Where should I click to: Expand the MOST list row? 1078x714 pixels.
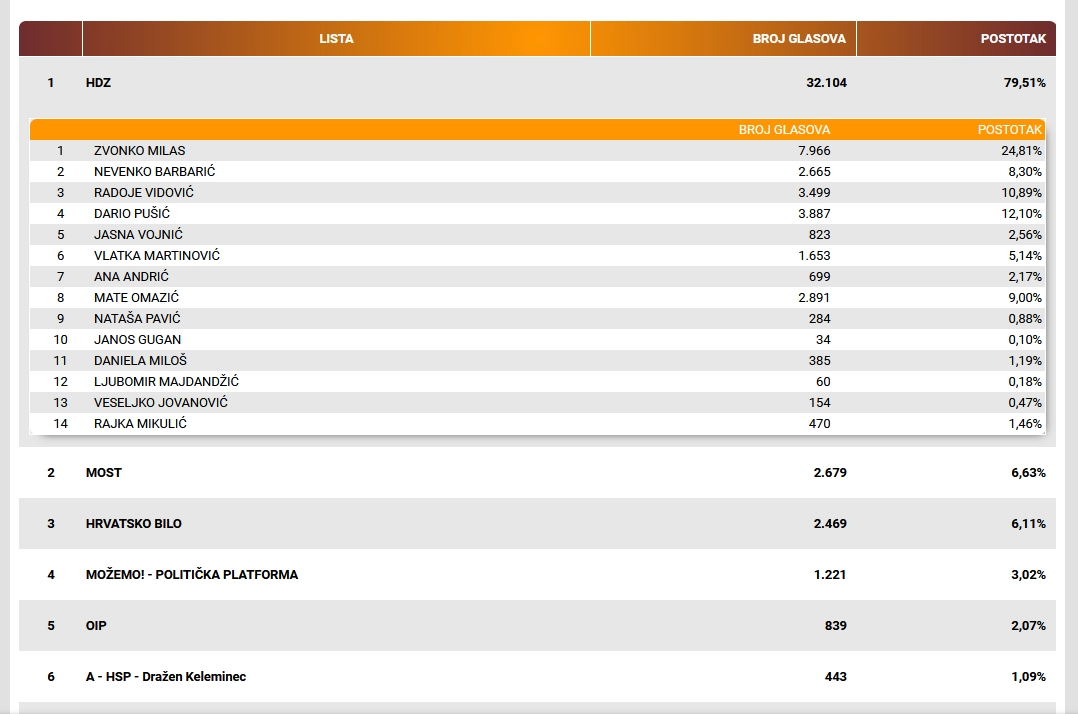pyautogui.click(x=537, y=473)
